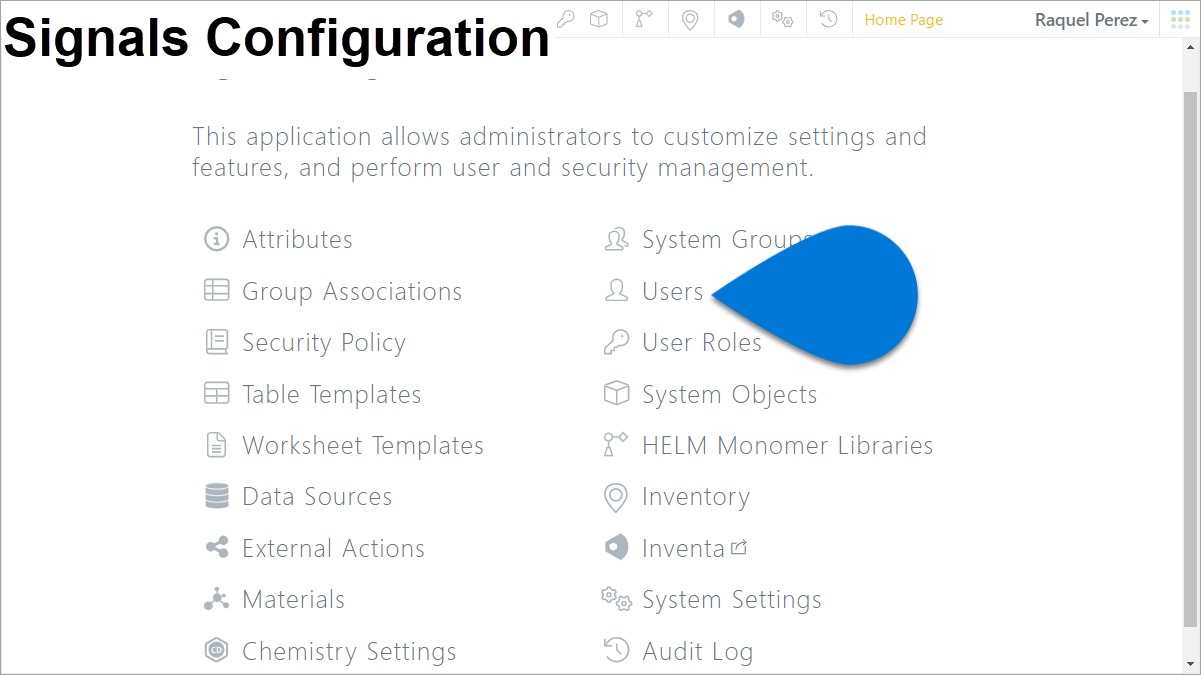Click the clock icon beside Audit Log
Viewport: 1201px width, 675px height.
(x=616, y=651)
